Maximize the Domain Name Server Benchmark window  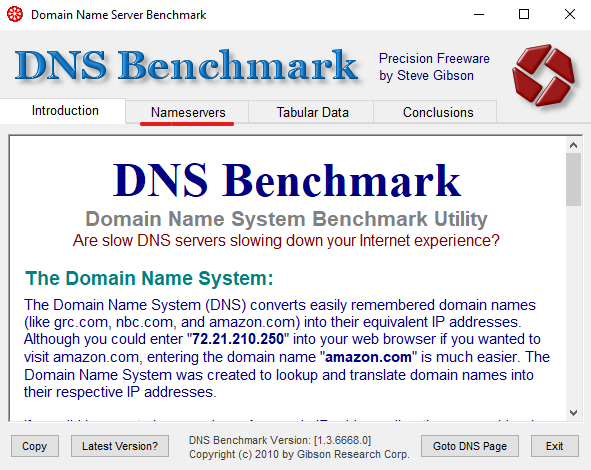pos(524,14)
